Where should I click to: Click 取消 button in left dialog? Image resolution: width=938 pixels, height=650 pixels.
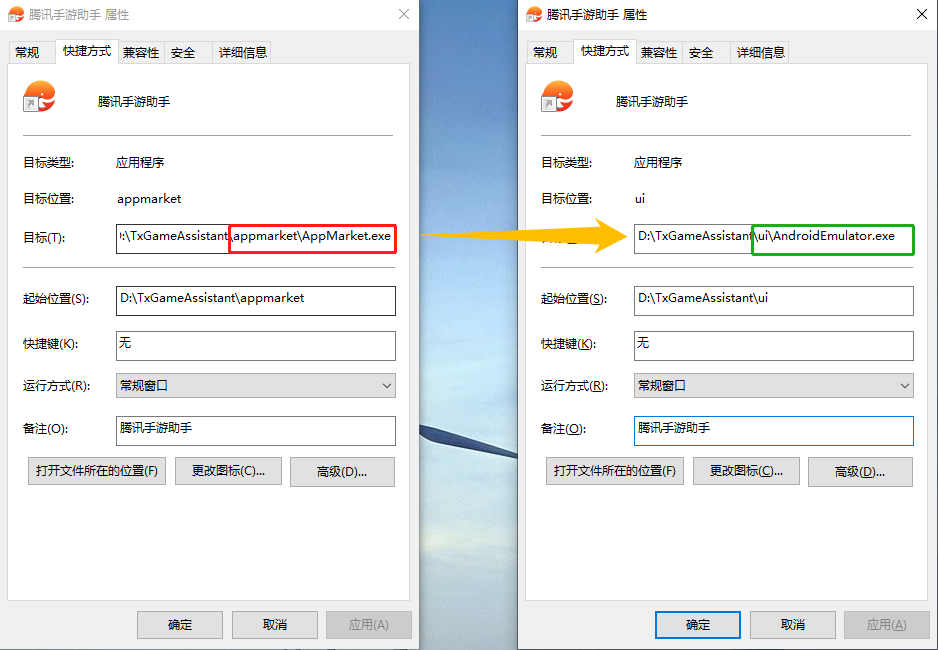click(275, 625)
